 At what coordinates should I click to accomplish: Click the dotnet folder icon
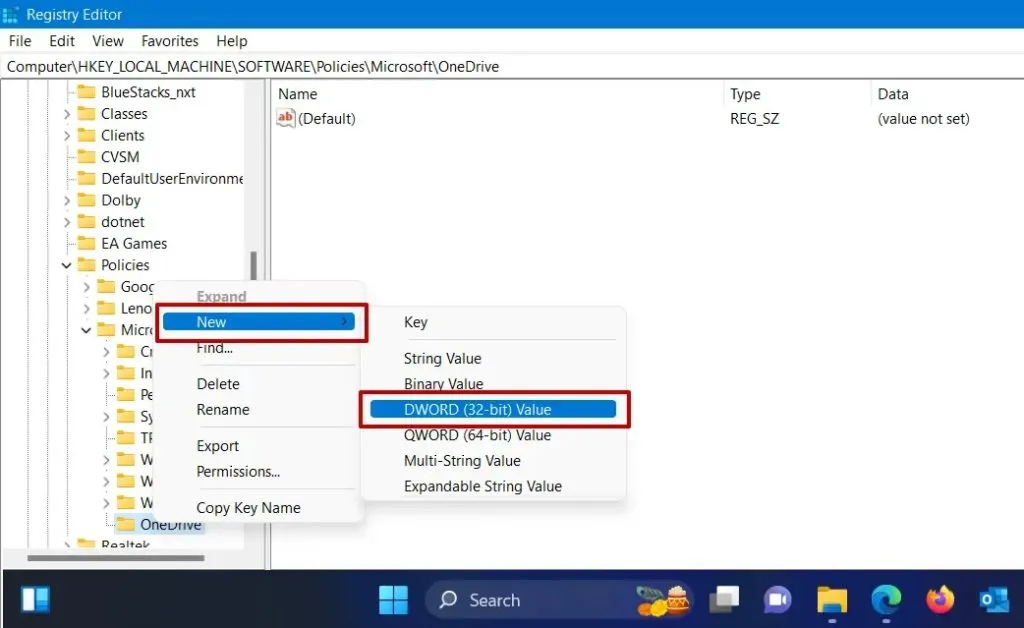tap(86, 221)
